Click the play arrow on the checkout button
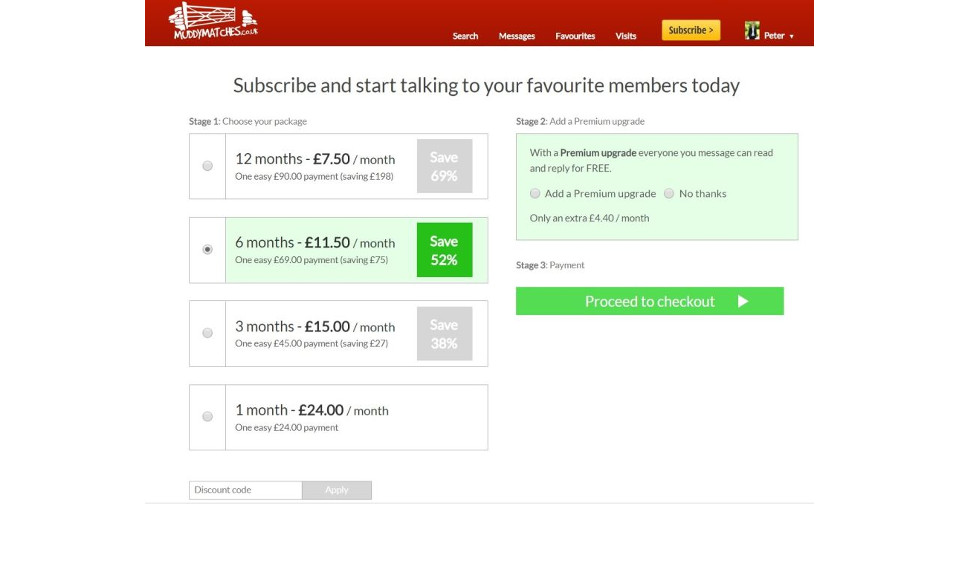 click(x=742, y=301)
